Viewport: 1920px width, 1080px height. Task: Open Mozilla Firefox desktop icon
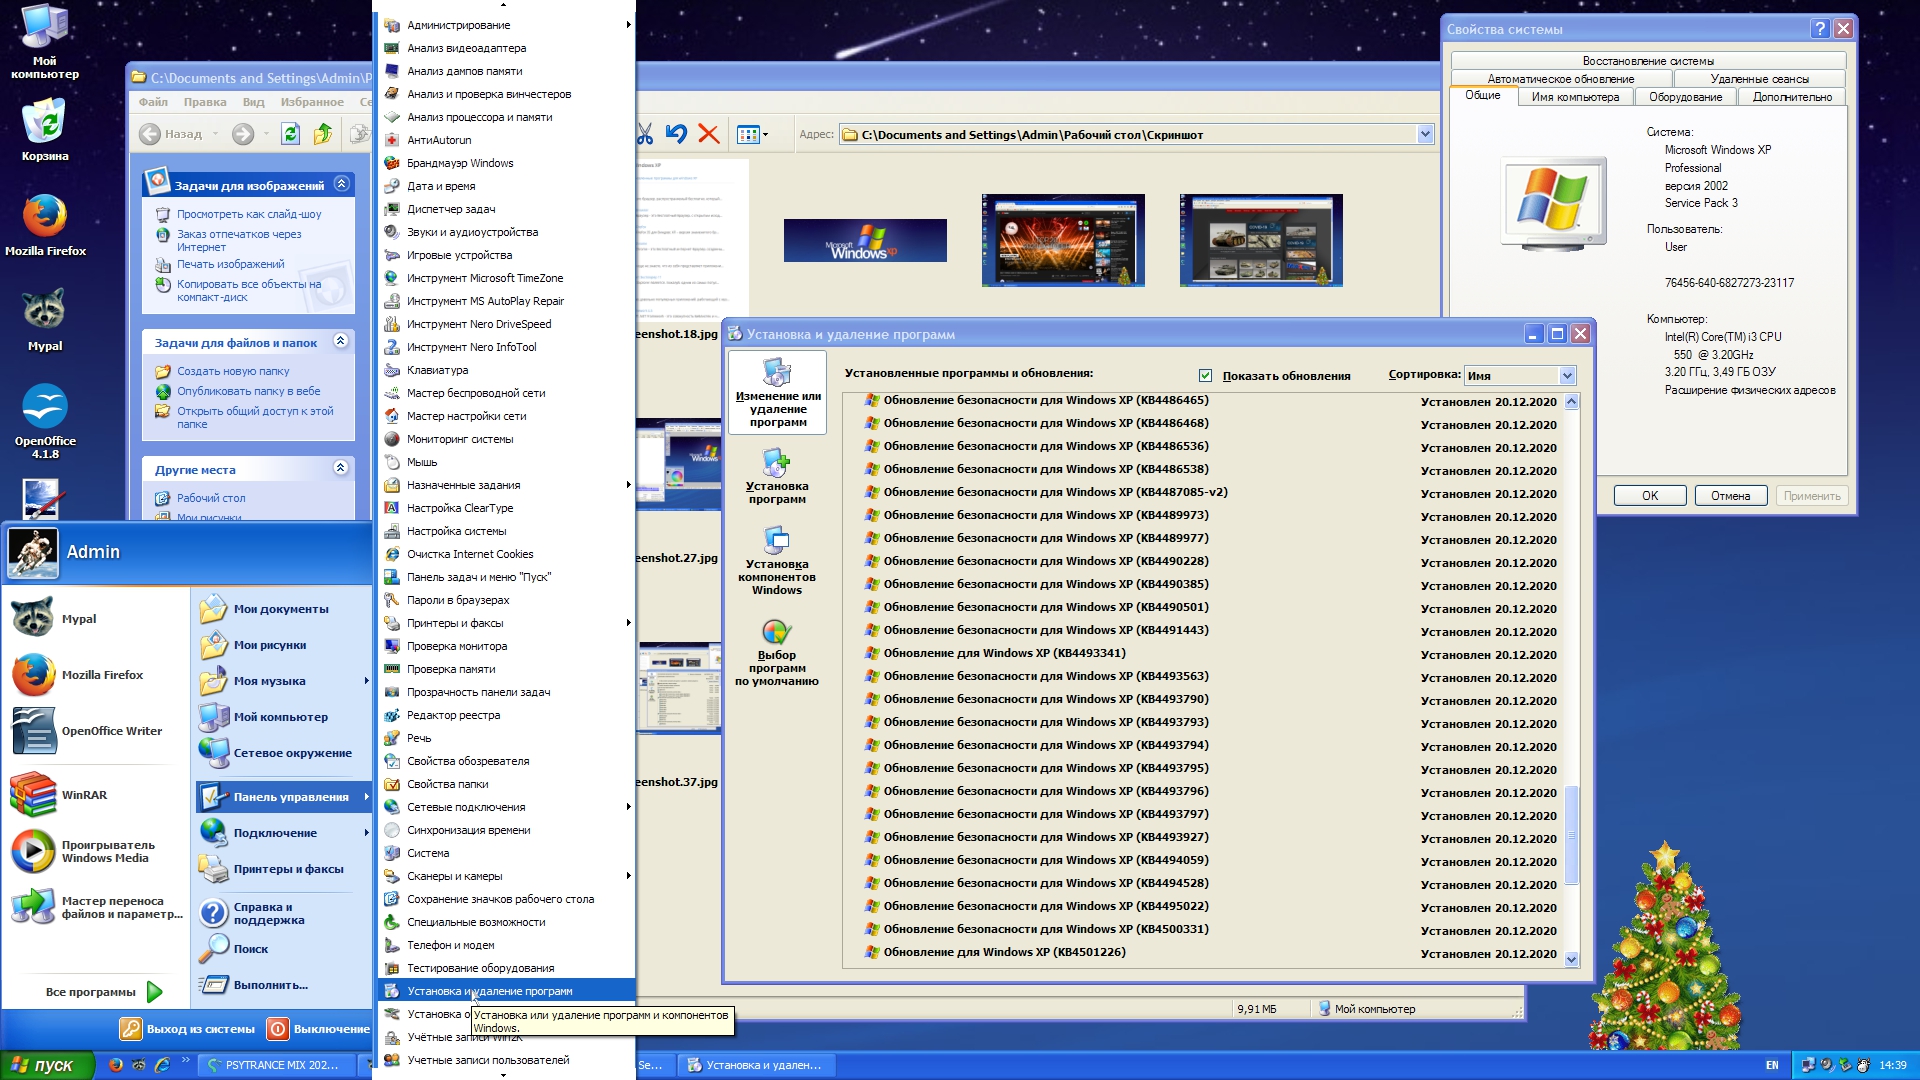45,226
